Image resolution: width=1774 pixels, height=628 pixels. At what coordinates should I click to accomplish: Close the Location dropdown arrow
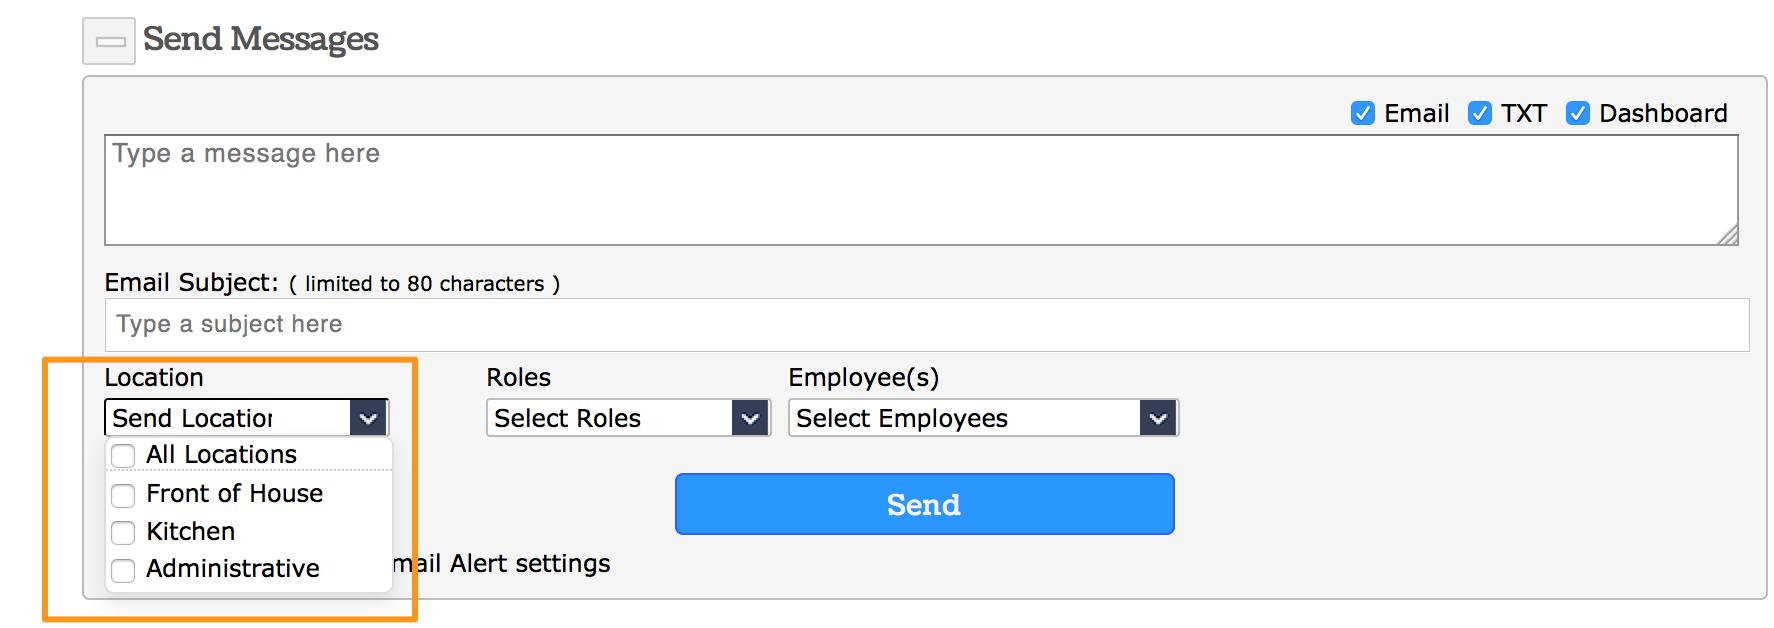point(368,418)
